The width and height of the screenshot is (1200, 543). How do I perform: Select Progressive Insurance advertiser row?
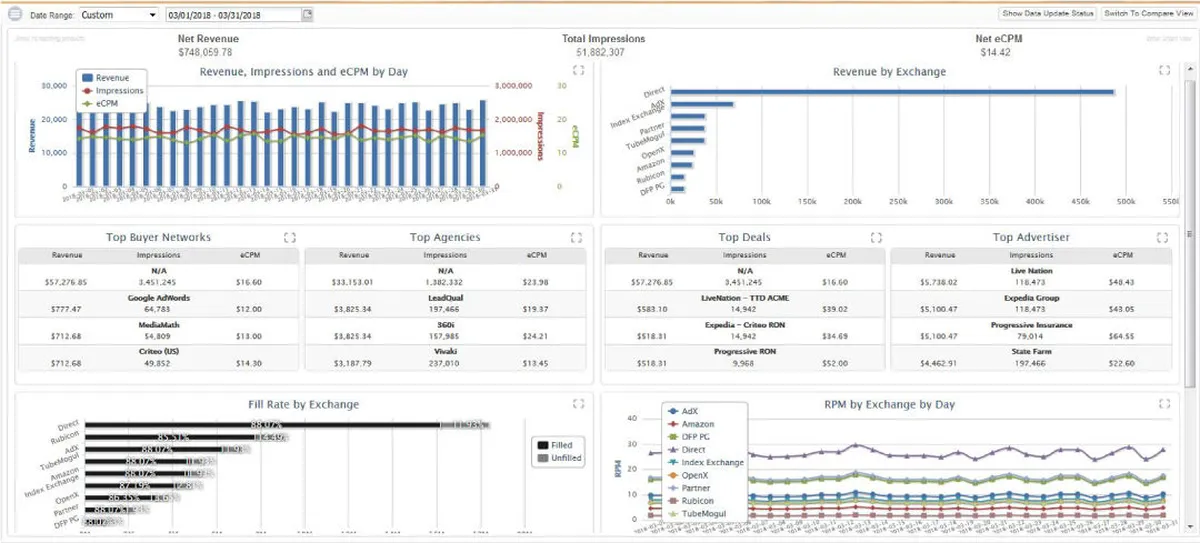[1031, 331]
